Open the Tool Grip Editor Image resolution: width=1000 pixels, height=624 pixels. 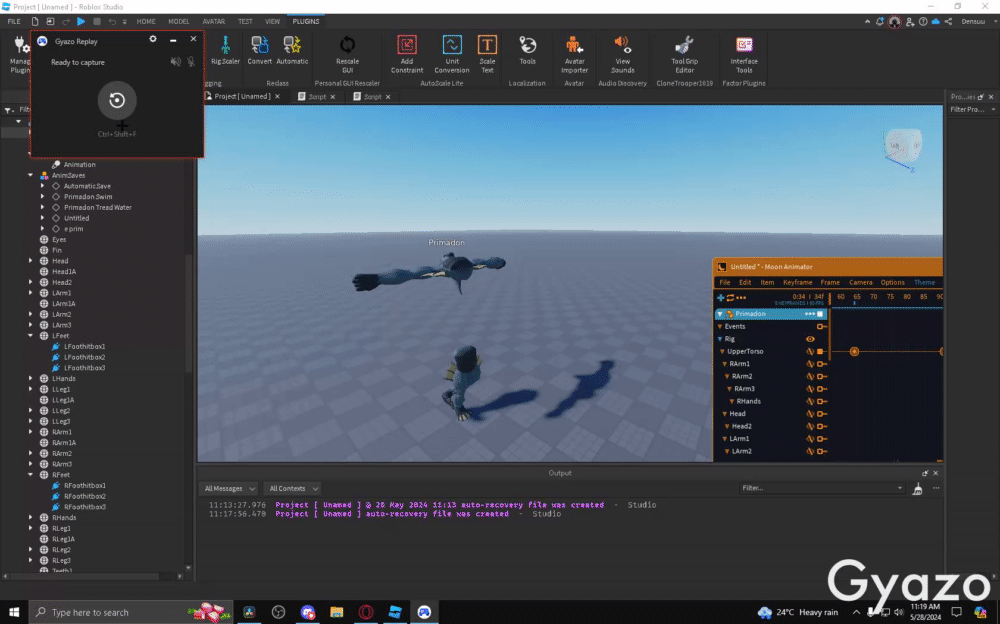(x=684, y=54)
